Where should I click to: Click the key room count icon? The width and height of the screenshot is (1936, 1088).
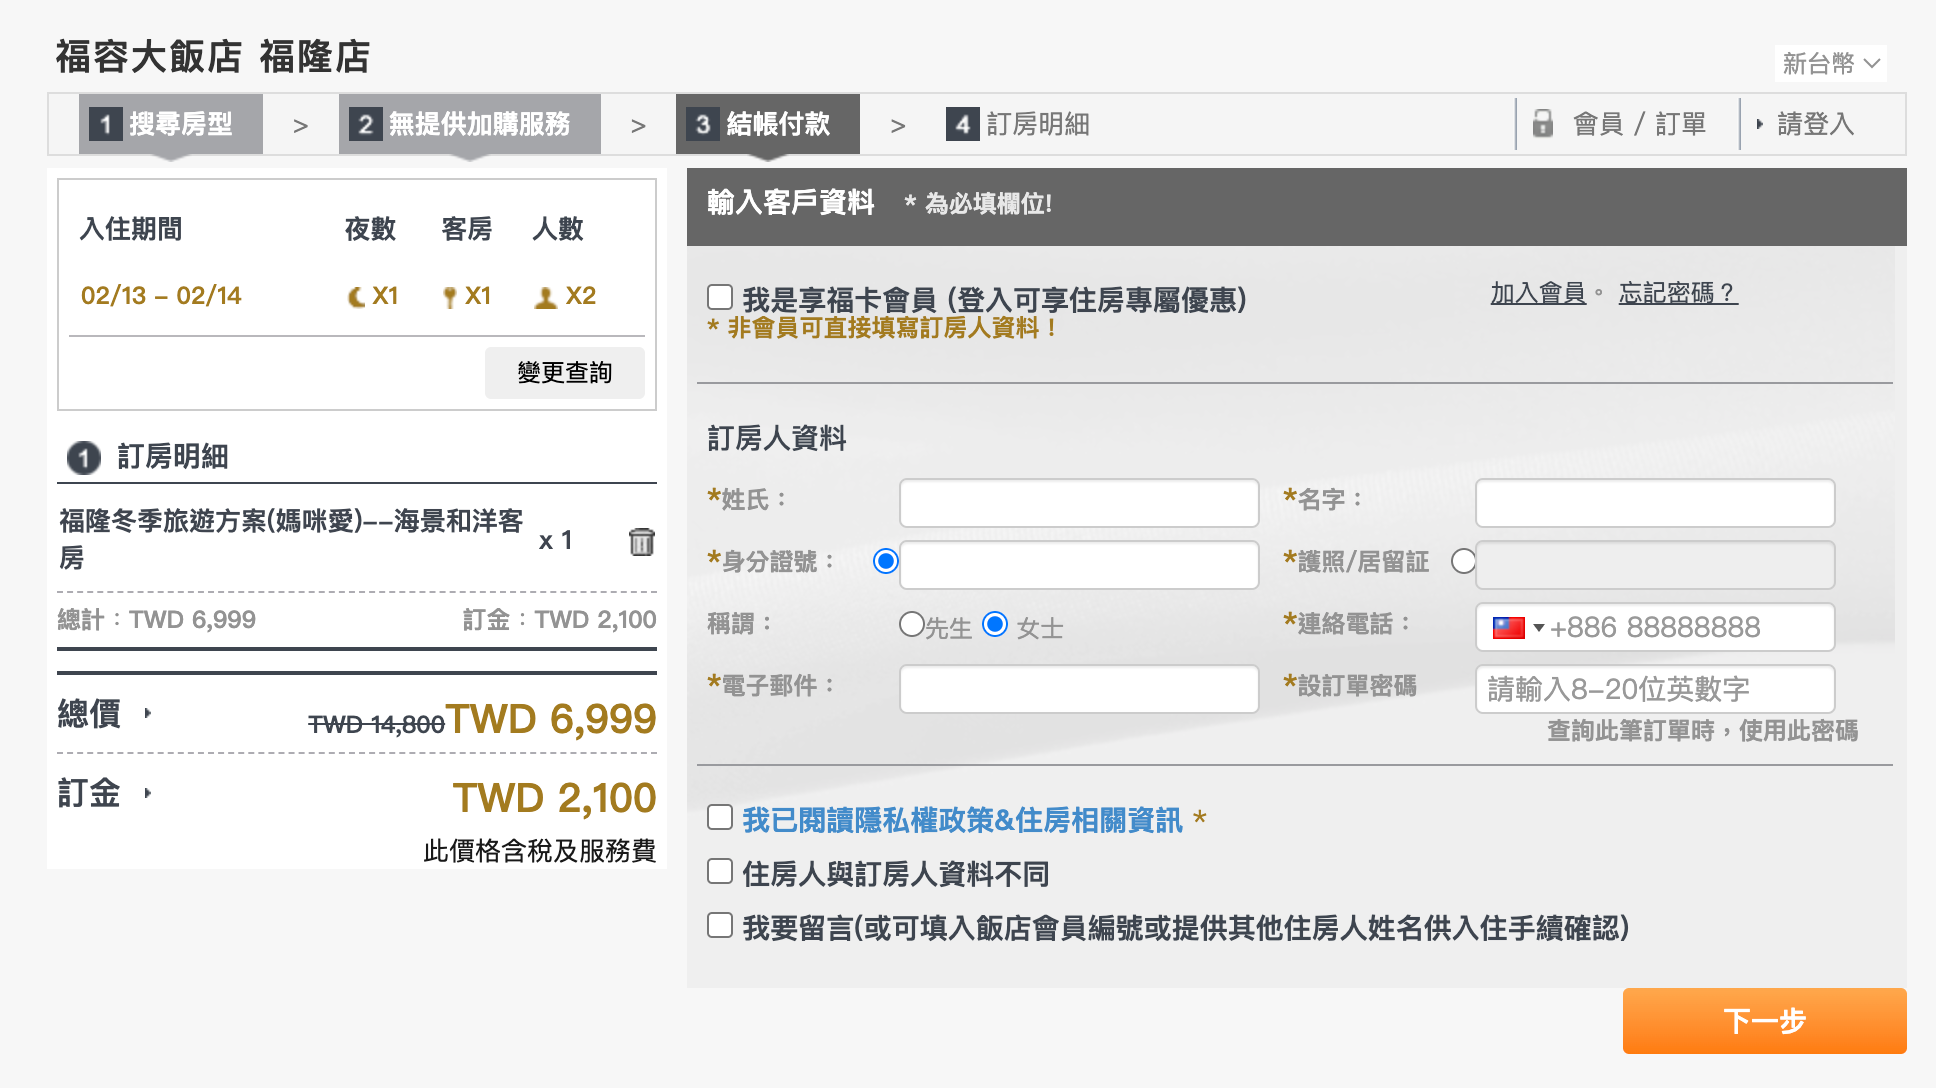(x=450, y=297)
